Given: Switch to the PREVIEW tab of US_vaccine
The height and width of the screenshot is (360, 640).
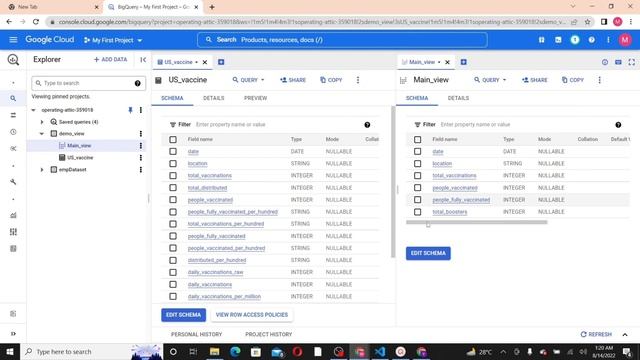Looking at the screenshot, I should click(x=256, y=98).
